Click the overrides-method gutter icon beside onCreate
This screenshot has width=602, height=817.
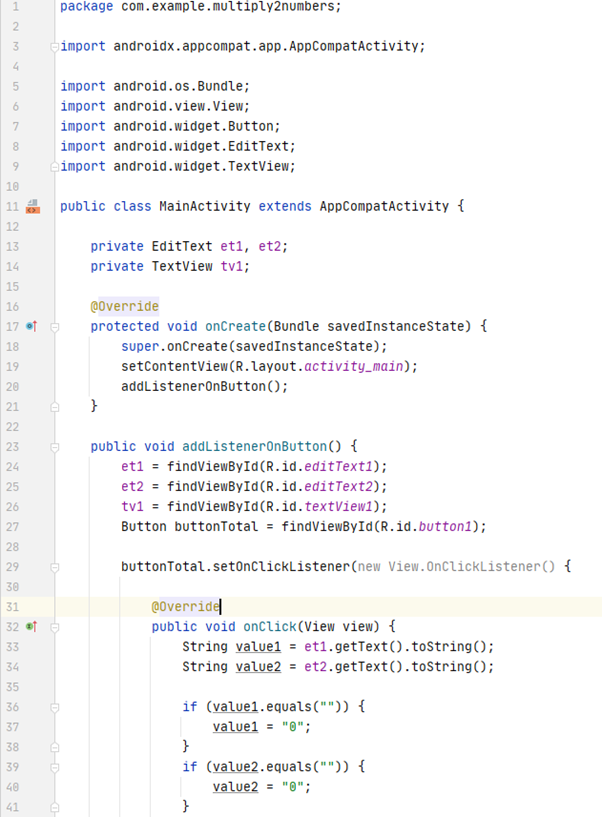32,326
